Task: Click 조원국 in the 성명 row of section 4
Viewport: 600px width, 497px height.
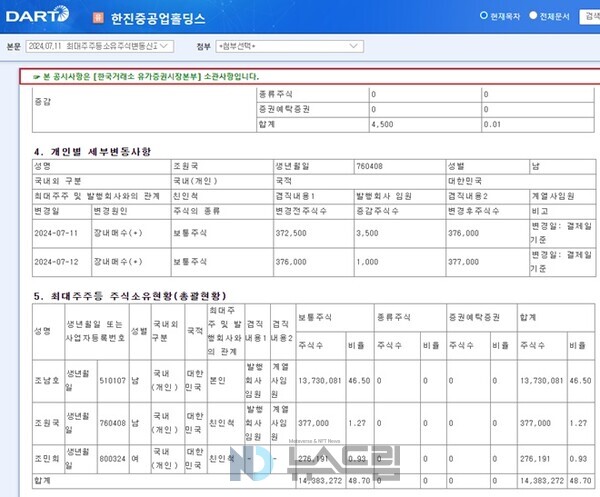Action: 186,166
